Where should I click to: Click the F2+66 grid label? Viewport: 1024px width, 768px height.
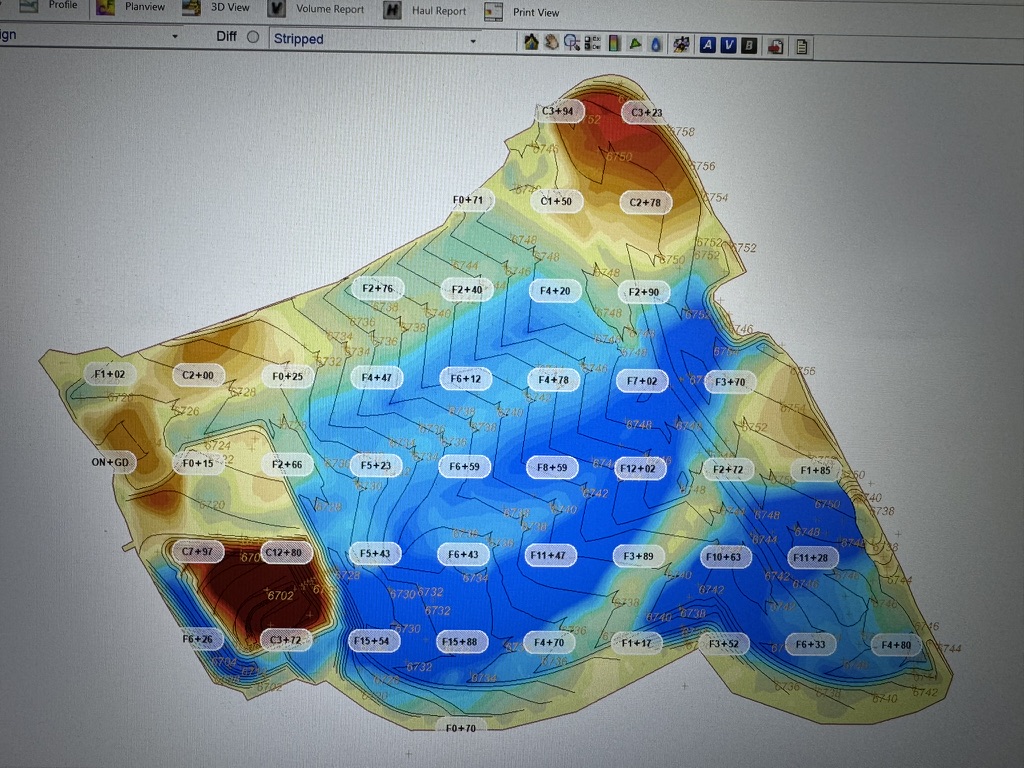click(x=287, y=464)
